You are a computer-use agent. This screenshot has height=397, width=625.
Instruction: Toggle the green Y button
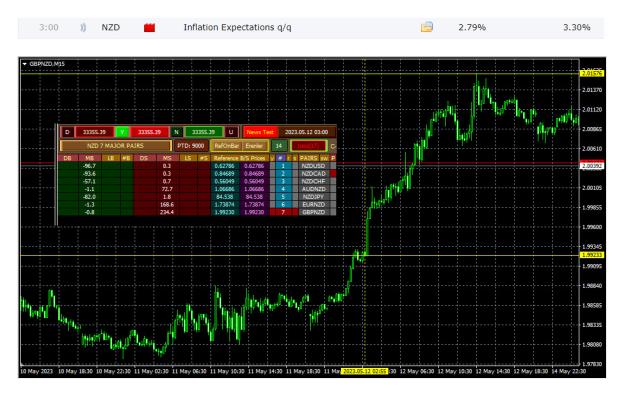tap(122, 132)
